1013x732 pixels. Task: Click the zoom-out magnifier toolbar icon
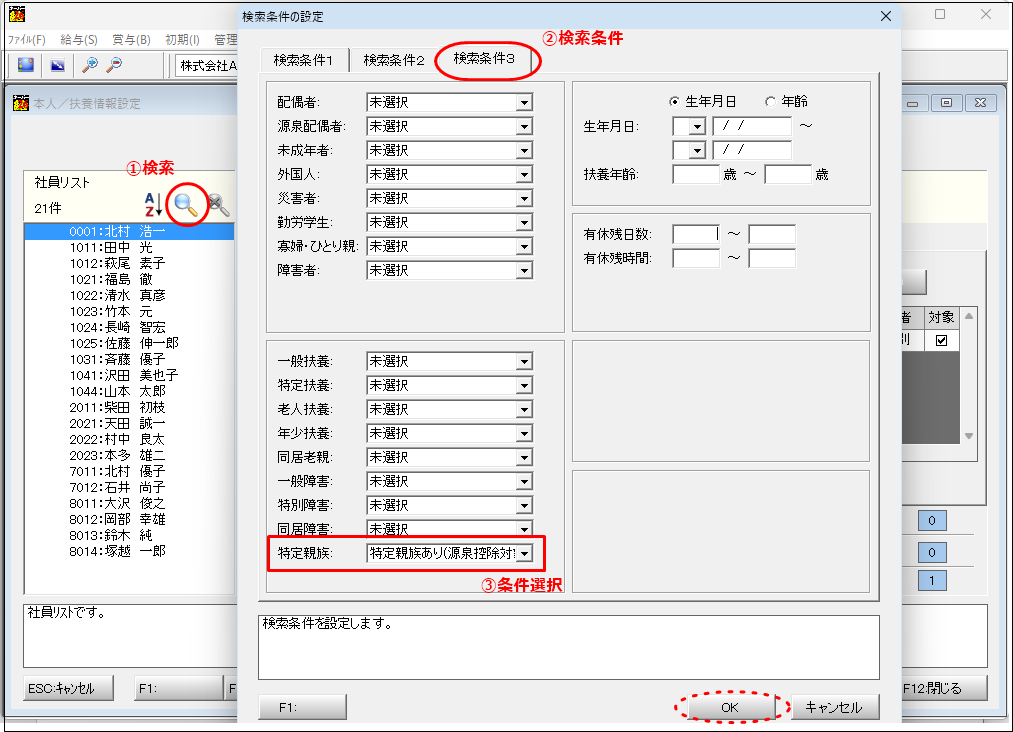(x=115, y=65)
